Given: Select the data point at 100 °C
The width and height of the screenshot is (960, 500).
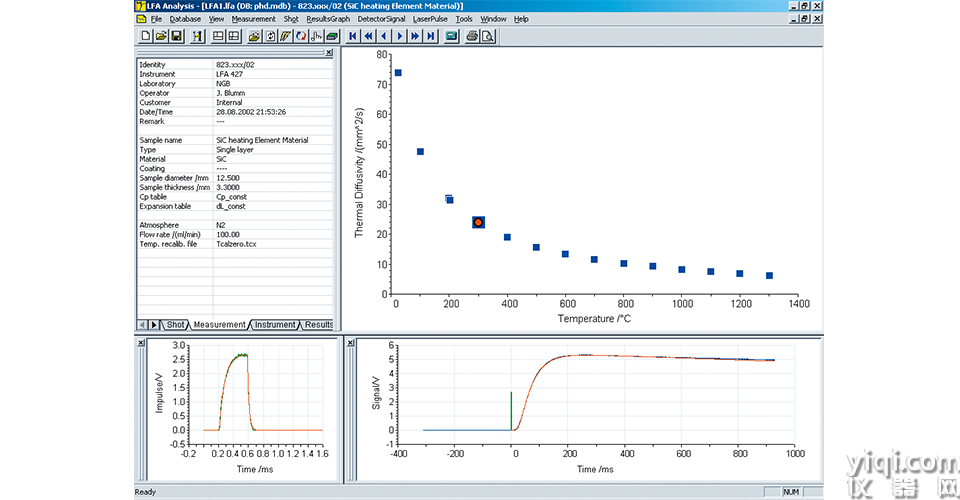Looking at the screenshot, I should [x=420, y=152].
